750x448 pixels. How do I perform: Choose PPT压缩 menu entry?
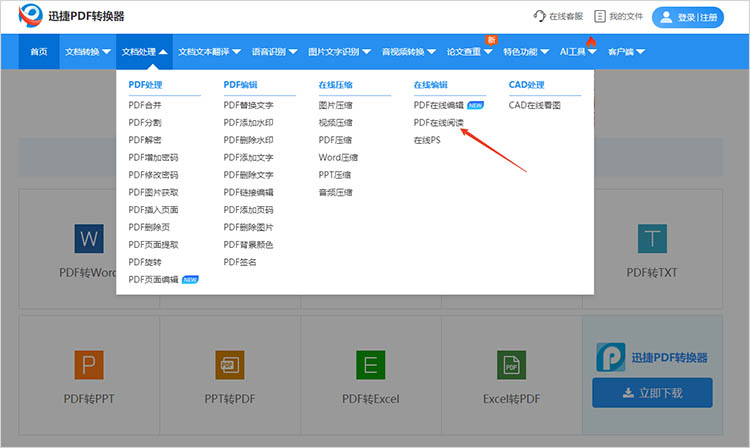[335, 175]
